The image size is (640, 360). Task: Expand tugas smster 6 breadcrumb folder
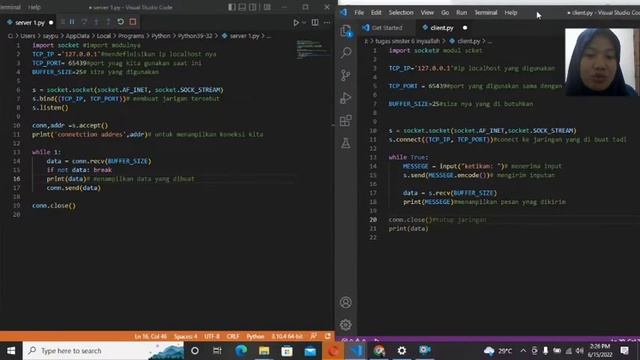tap(407, 41)
